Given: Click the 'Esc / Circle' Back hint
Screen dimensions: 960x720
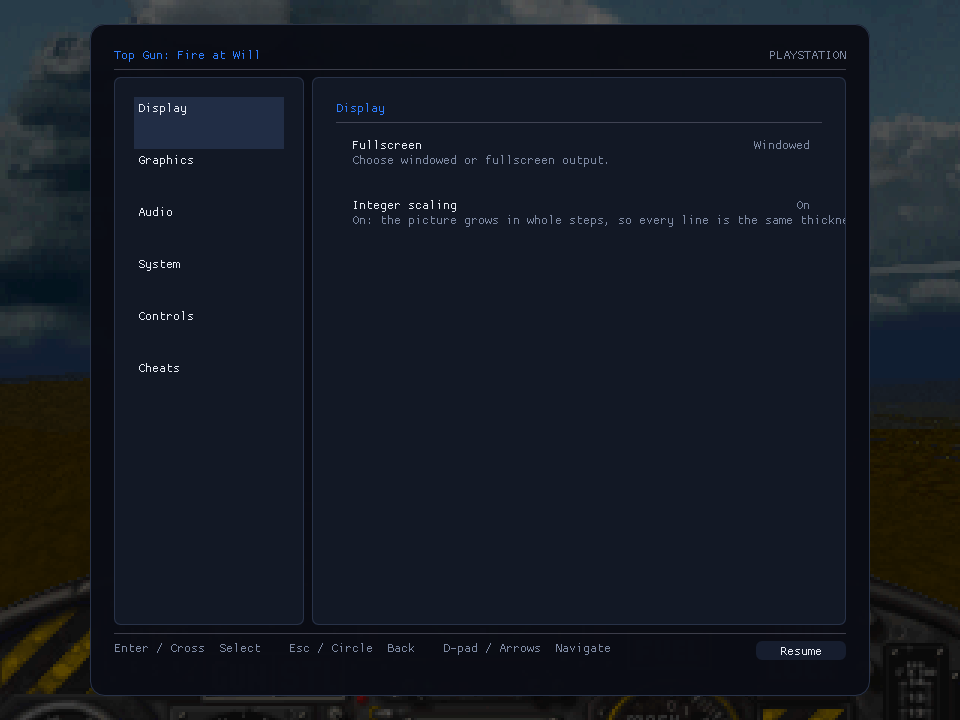Looking at the screenshot, I should point(352,648).
